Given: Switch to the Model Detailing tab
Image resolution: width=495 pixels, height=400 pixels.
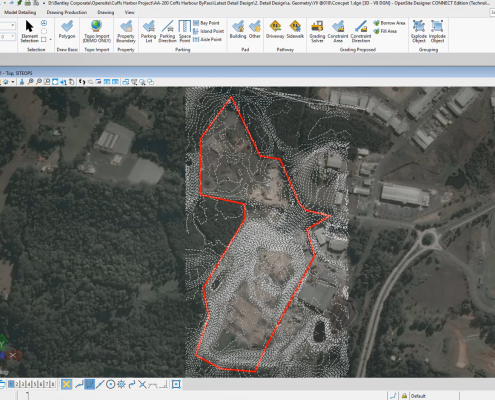Looking at the screenshot, I should pyautogui.click(x=20, y=12).
